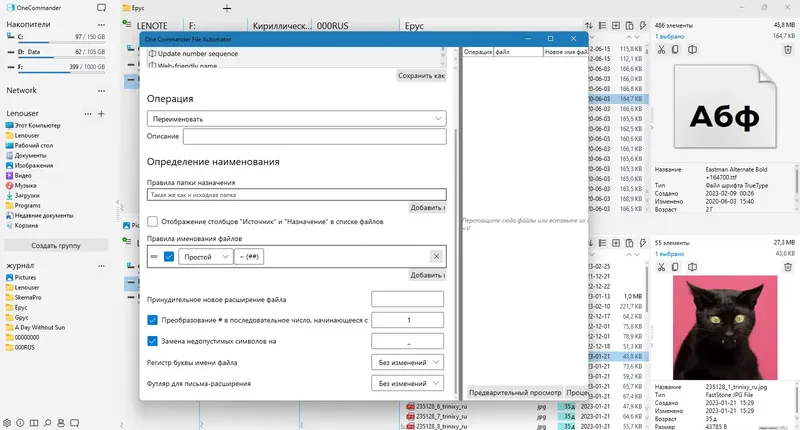The width and height of the screenshot is (800, 430).
Task: Click Добавить under Правила именования файлов
Action: [428, 275]
